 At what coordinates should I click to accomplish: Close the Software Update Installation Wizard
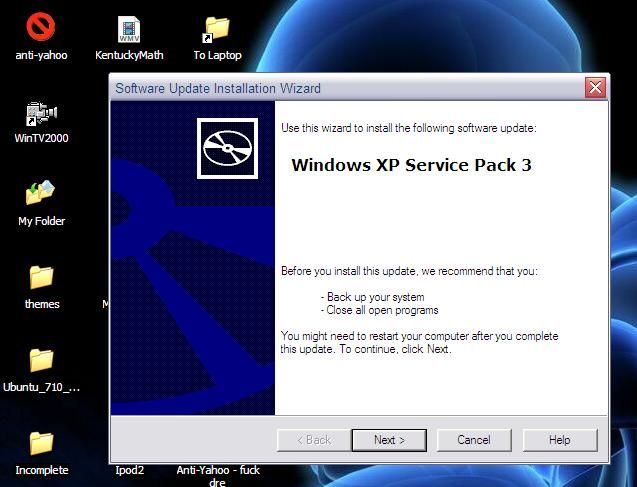pos(595,87)
